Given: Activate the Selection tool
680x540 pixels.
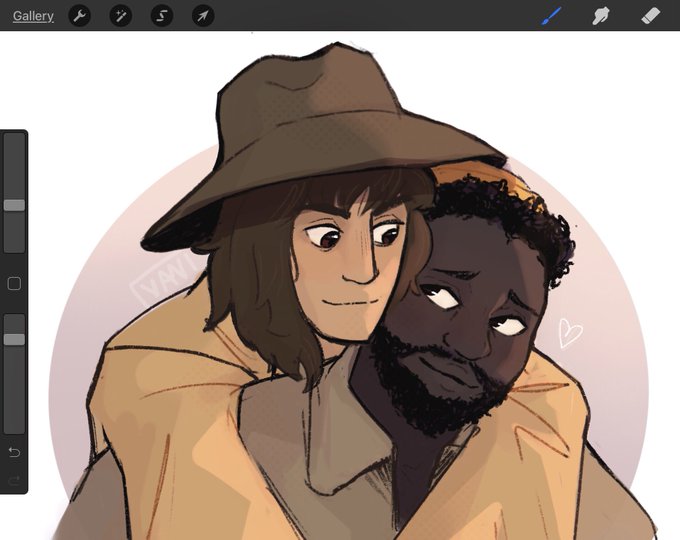Looking at the screenshot, I should coord(162,16).
